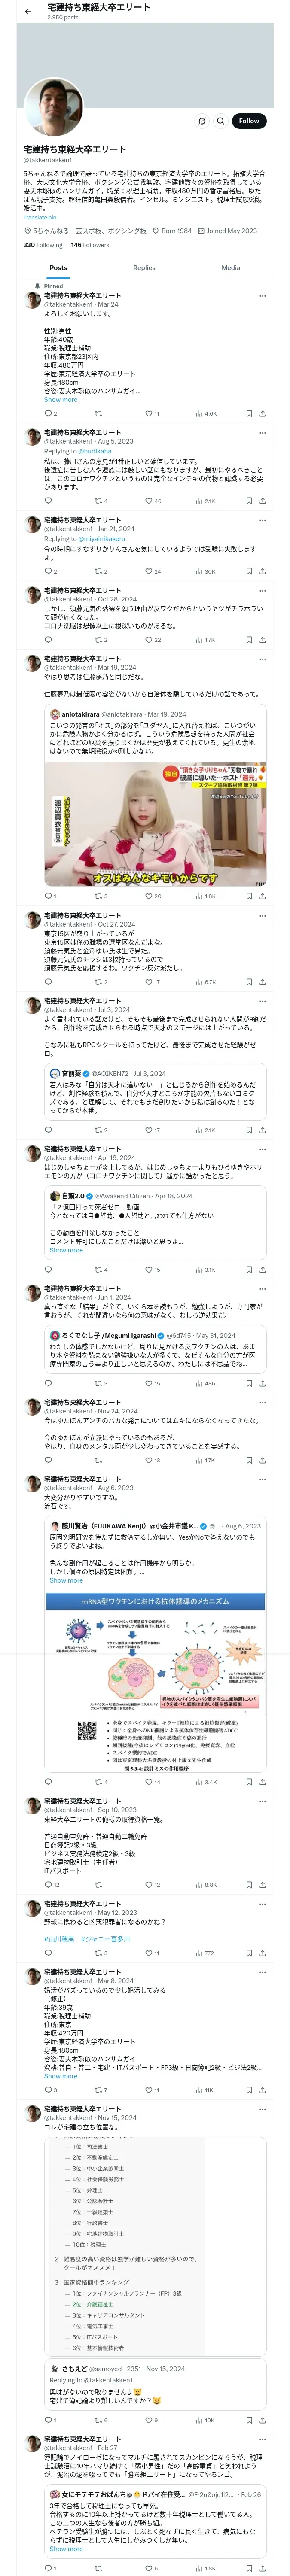Bookmark the Nov 24, 2024 post

click(249, 1460)
